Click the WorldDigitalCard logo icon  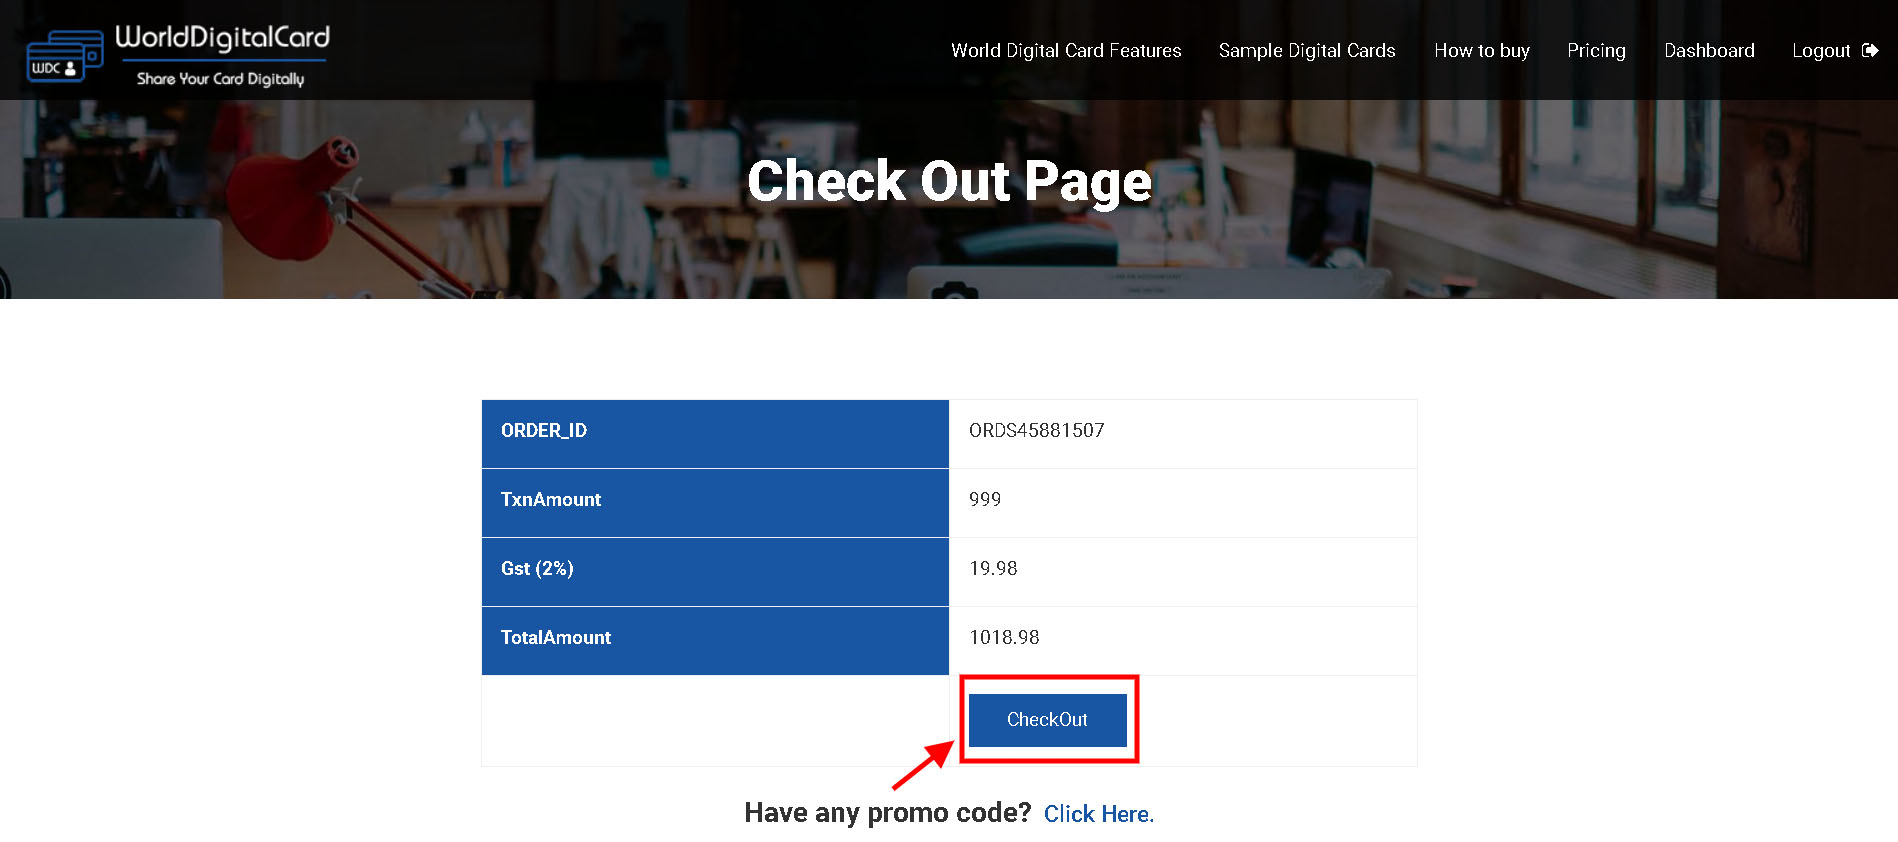(65, 56)
